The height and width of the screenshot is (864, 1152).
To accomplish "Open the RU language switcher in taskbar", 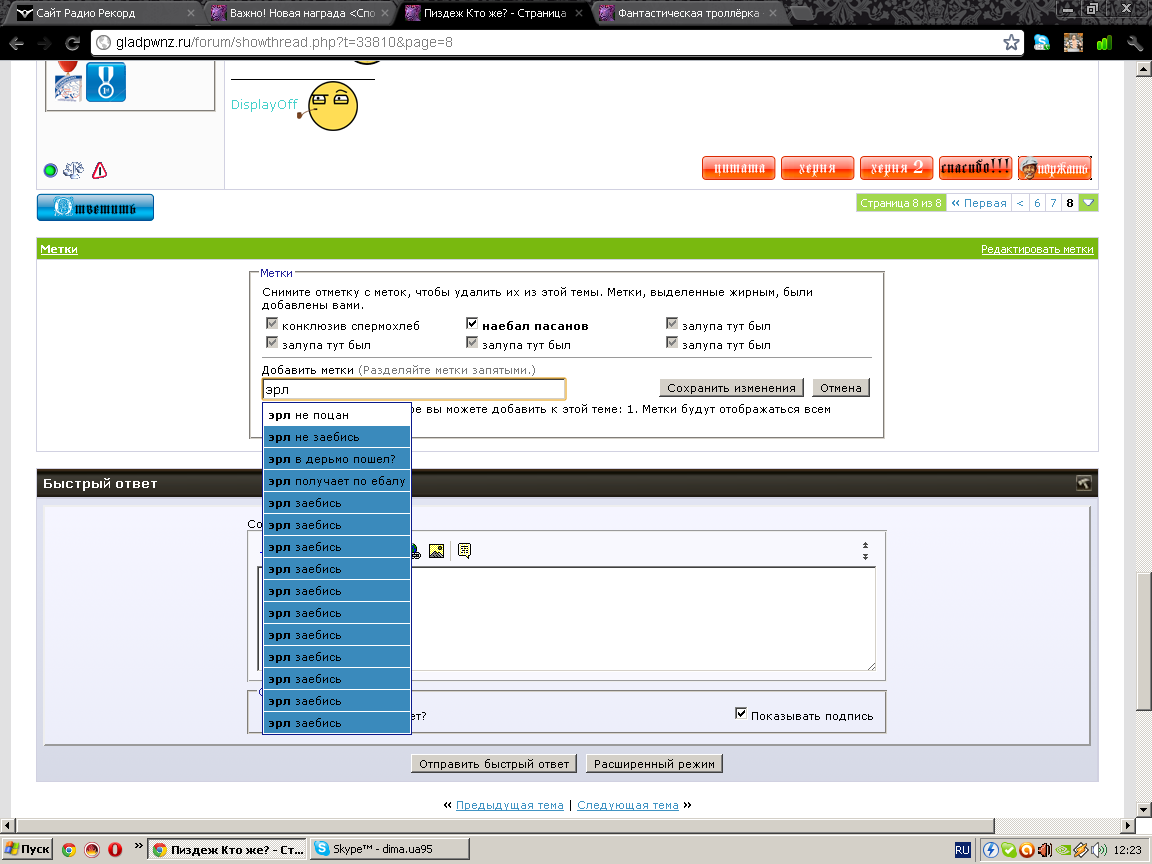I will click(962, 849).
